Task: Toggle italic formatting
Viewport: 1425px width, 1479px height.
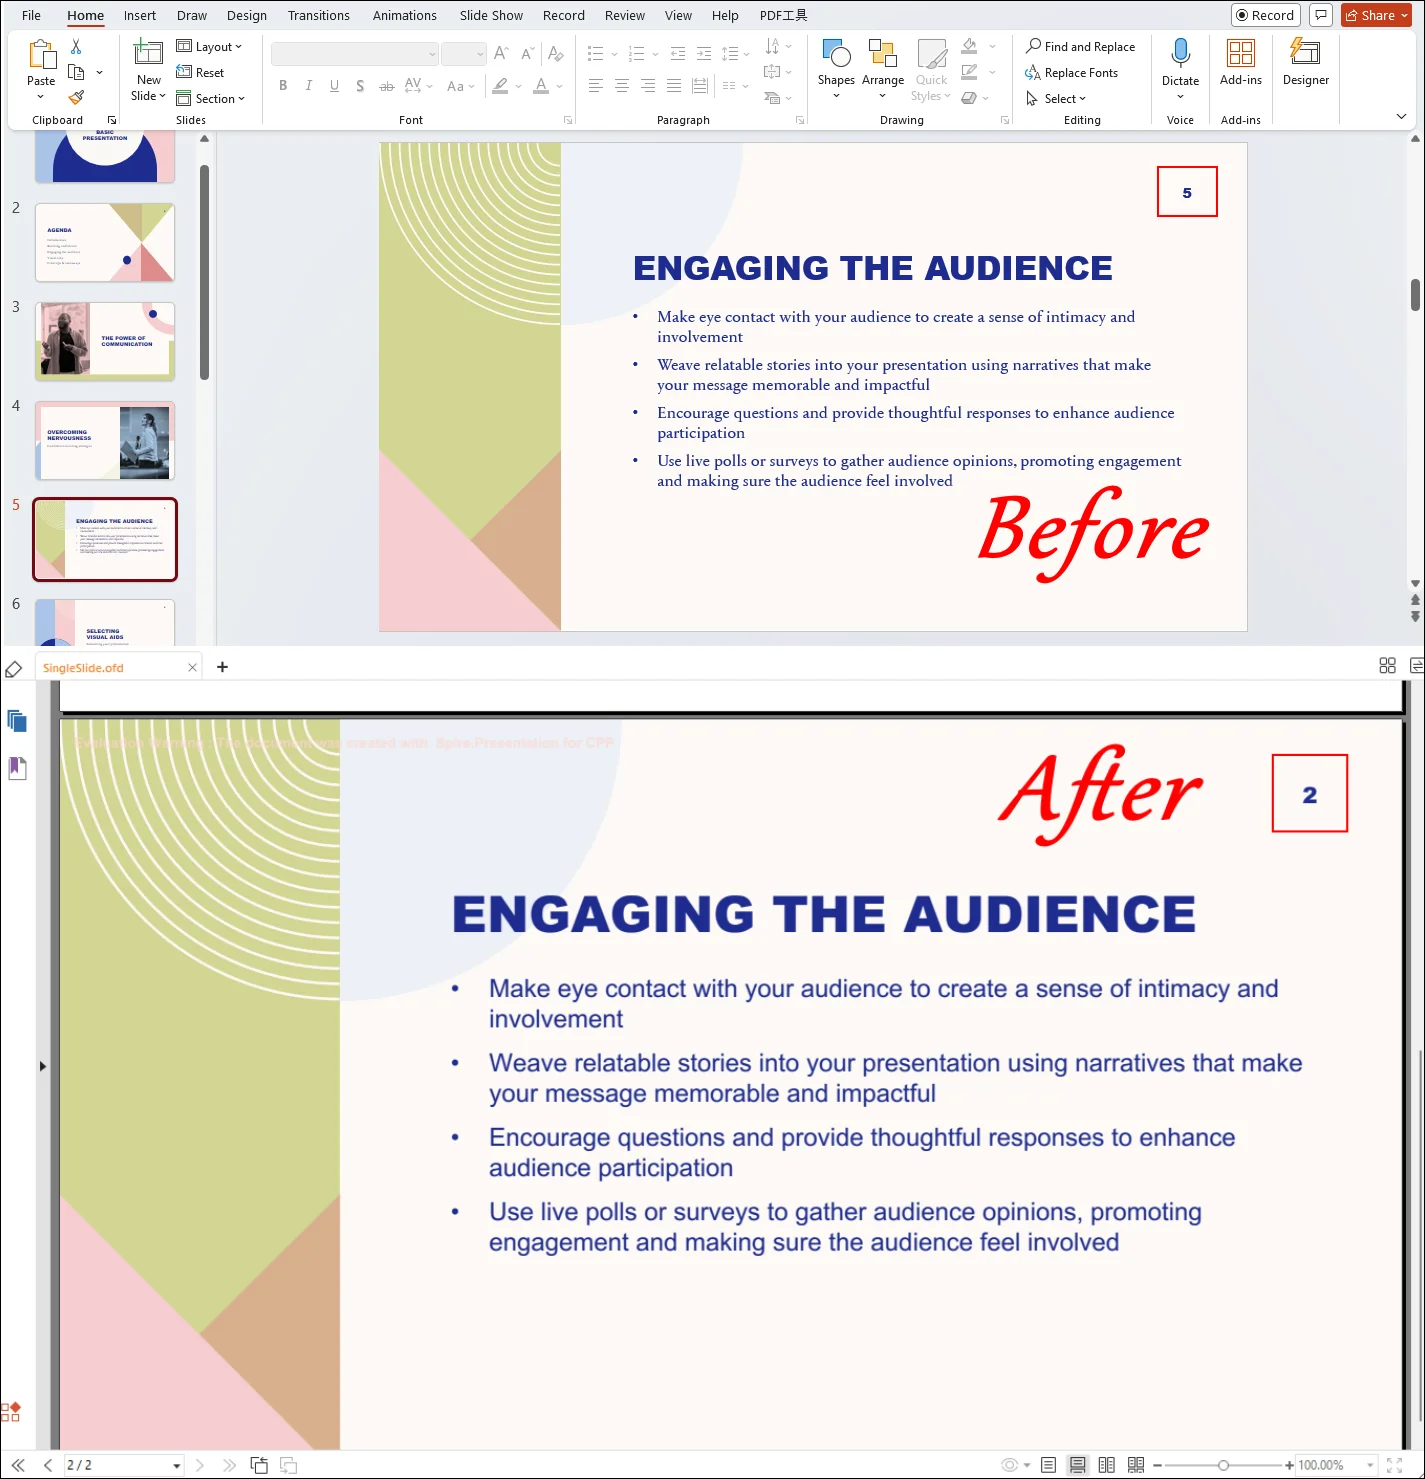Action: 309,86
